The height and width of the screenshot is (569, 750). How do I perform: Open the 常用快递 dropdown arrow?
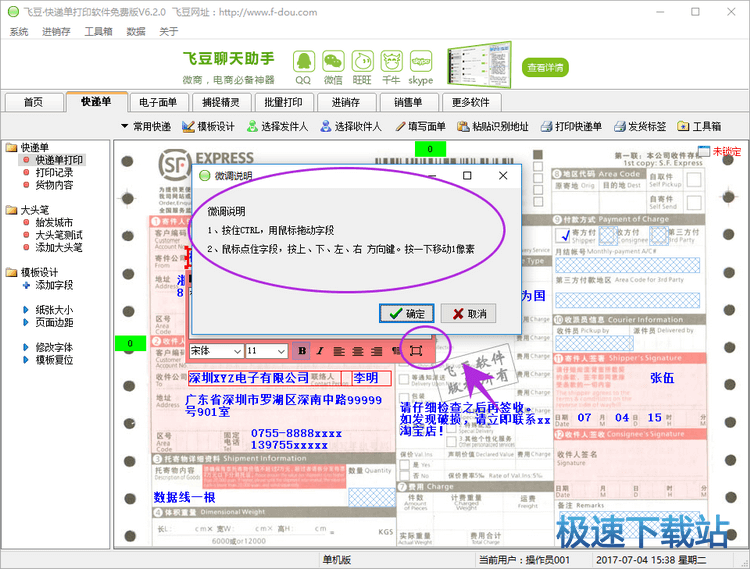(x=124, y=126)
